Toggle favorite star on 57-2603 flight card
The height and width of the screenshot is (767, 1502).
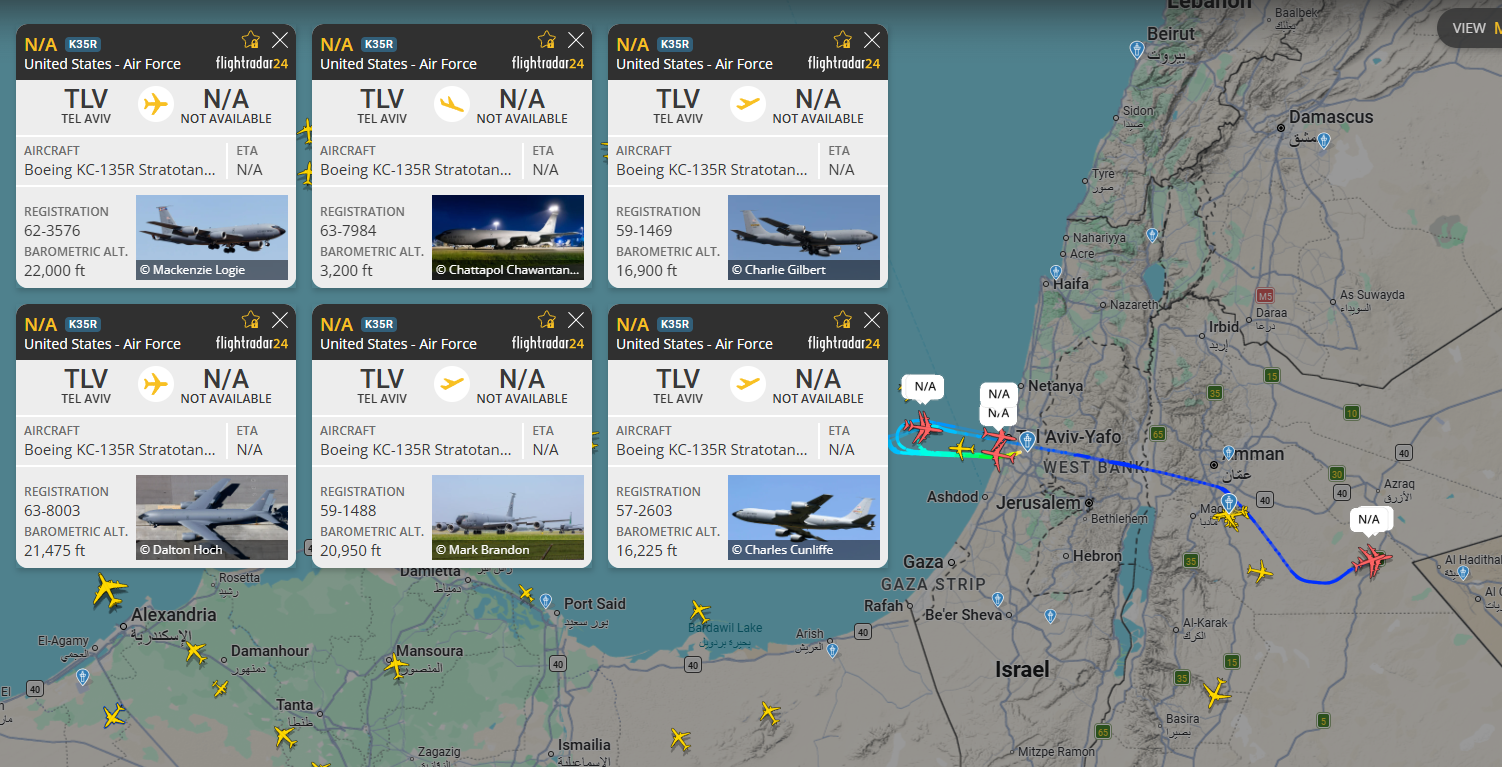[843, 320]
